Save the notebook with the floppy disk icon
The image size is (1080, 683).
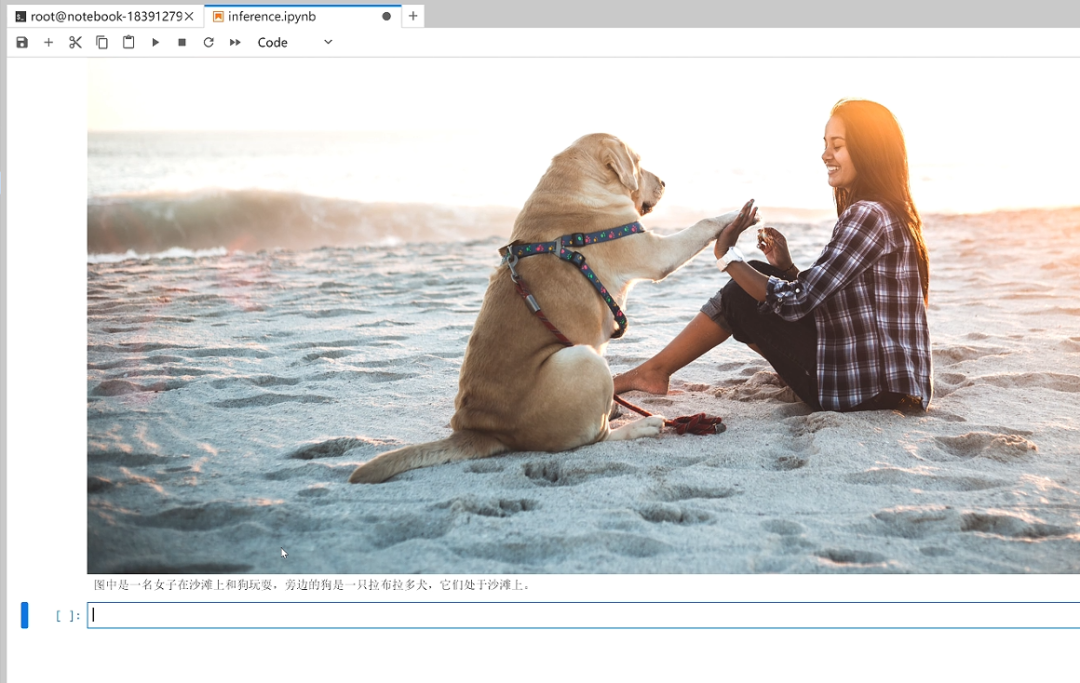[22, 42]
